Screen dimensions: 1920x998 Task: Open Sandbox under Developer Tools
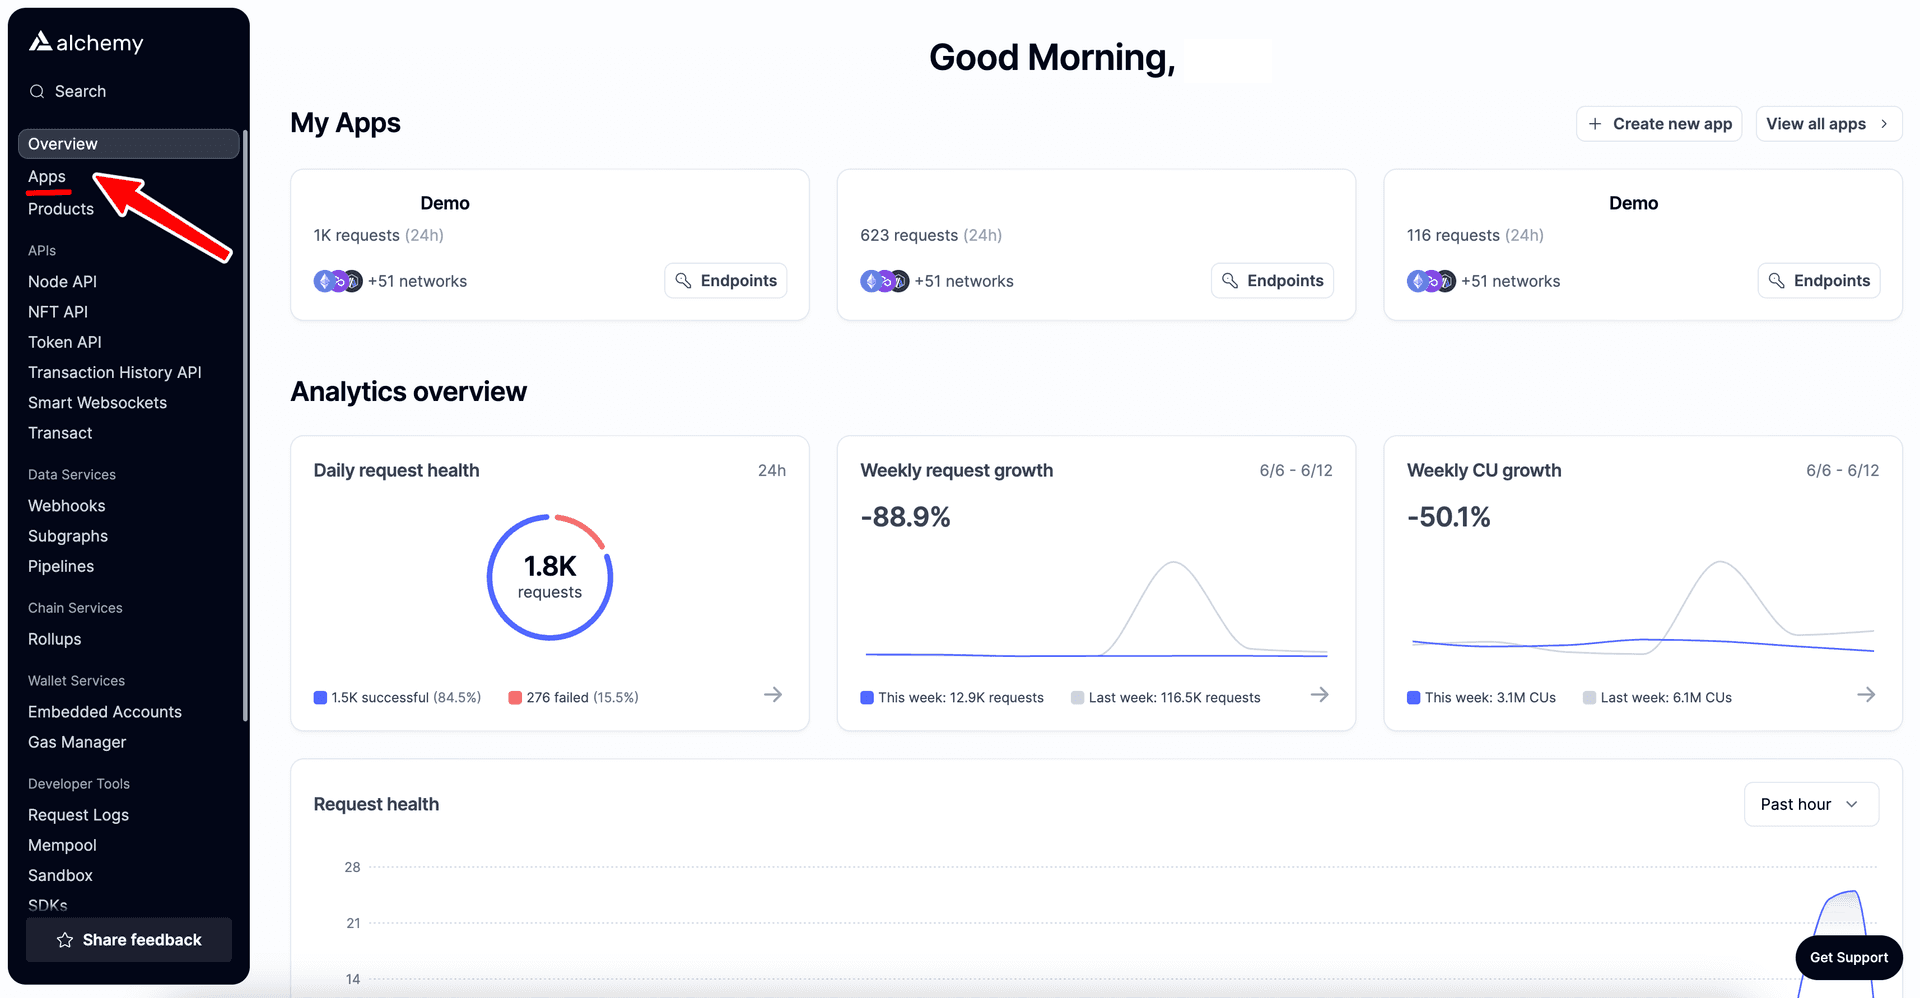point(60,875)
